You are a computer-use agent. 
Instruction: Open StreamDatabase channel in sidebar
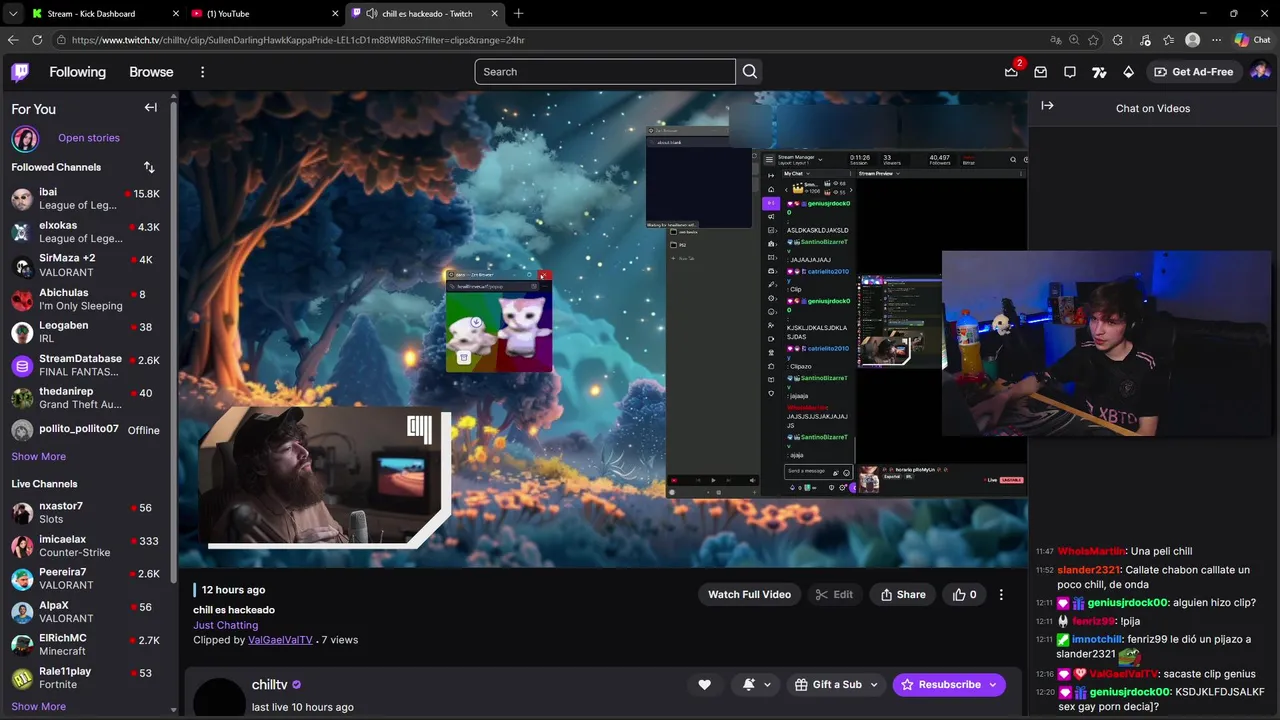pyautogui.click(x=86, y=365)
